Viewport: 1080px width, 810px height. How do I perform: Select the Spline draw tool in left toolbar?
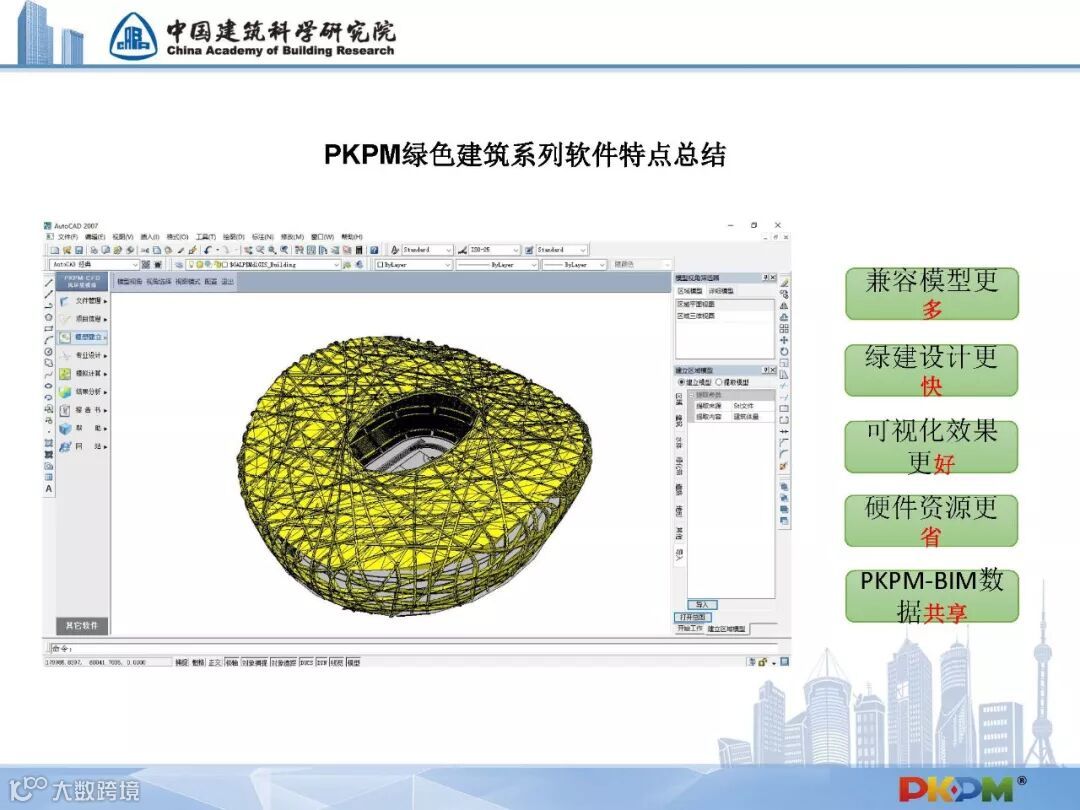click(x=48, y=375)
